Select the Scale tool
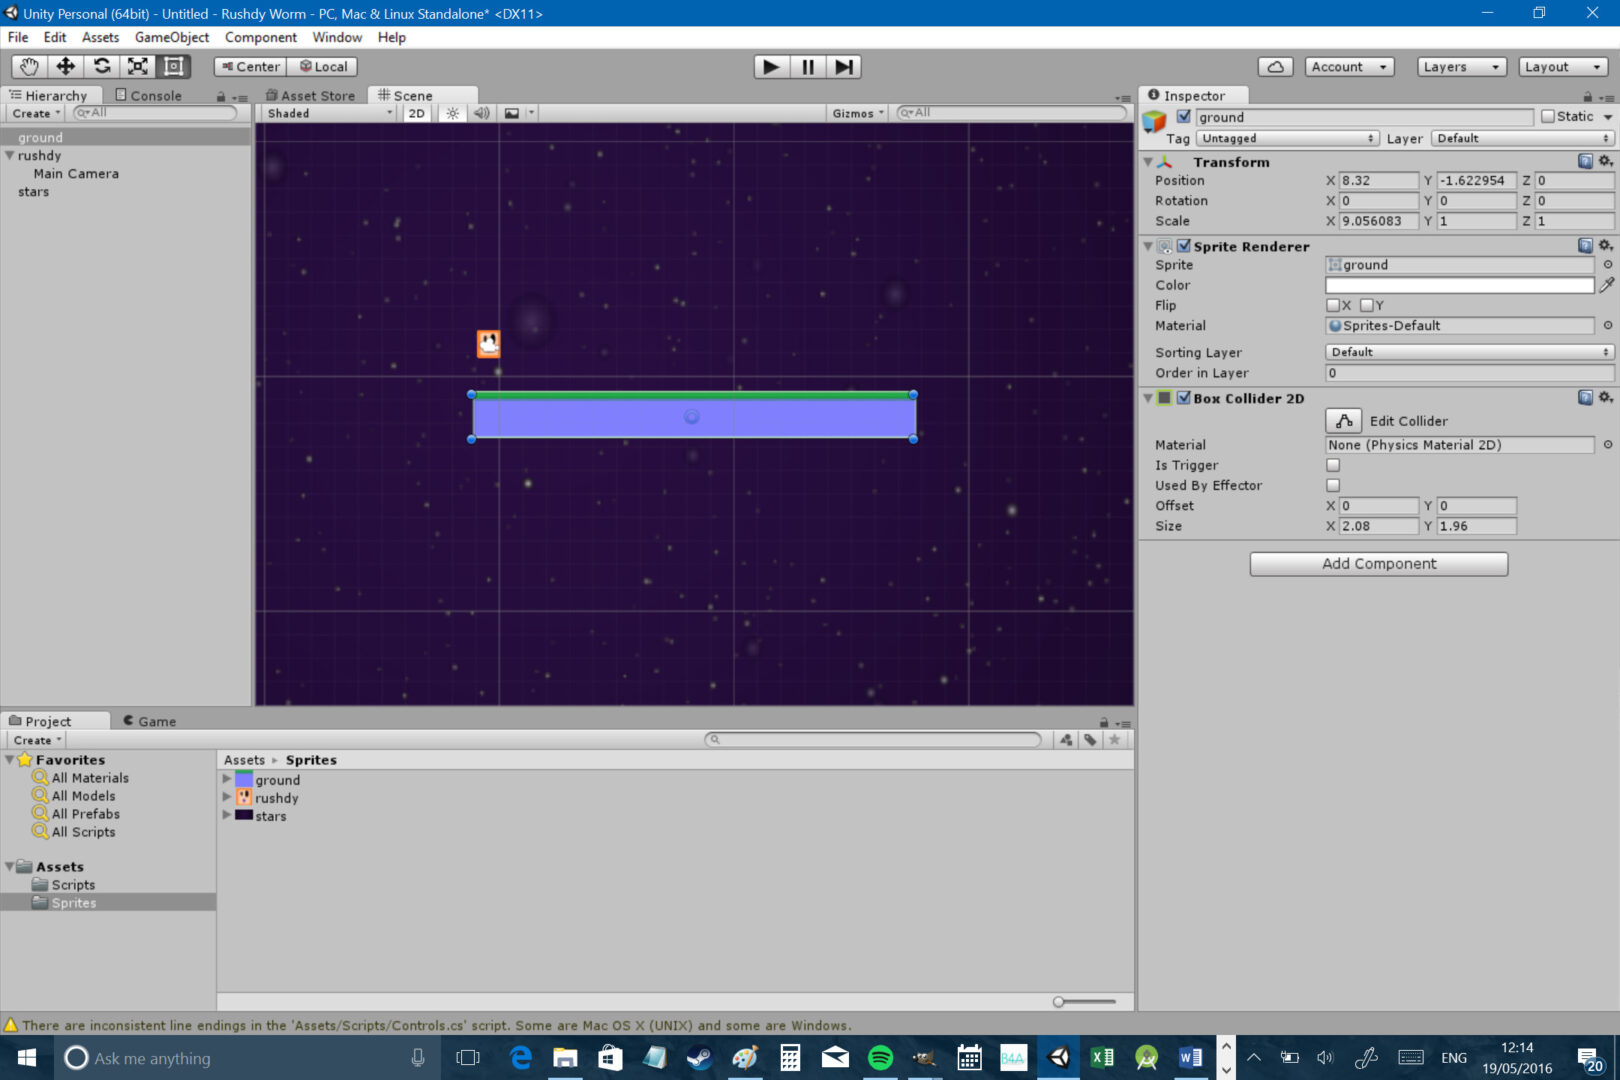 tap(137, 66)
